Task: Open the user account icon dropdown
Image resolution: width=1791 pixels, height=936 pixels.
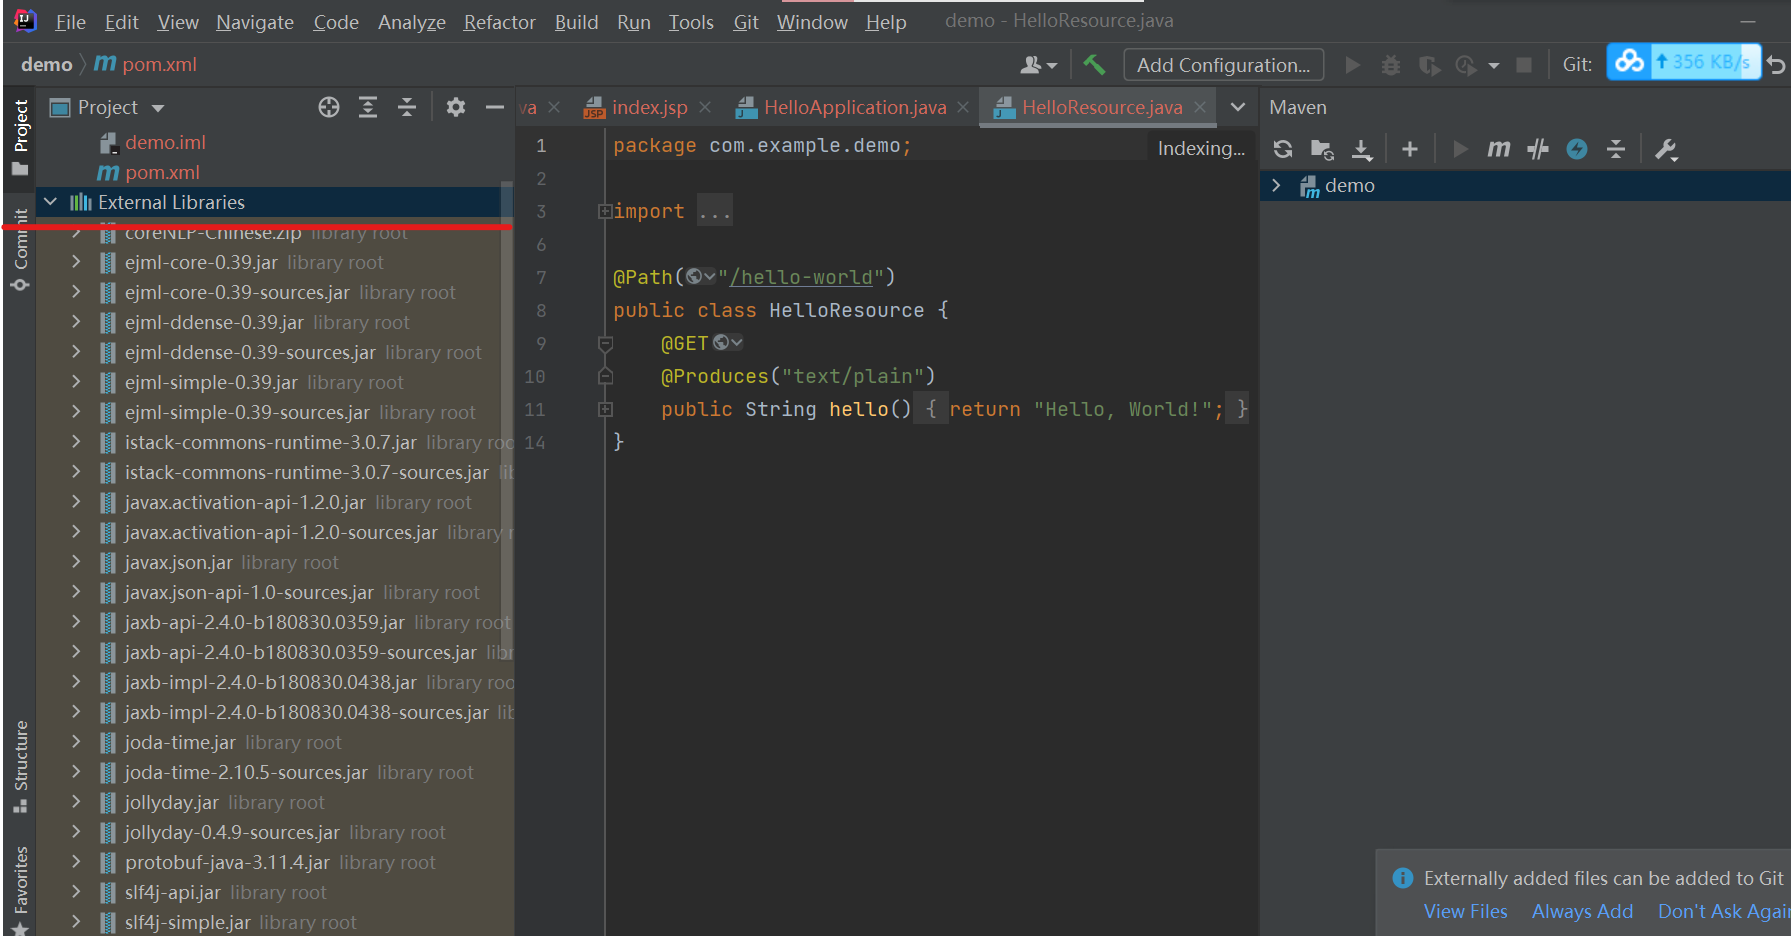Action: [1038, 65]
